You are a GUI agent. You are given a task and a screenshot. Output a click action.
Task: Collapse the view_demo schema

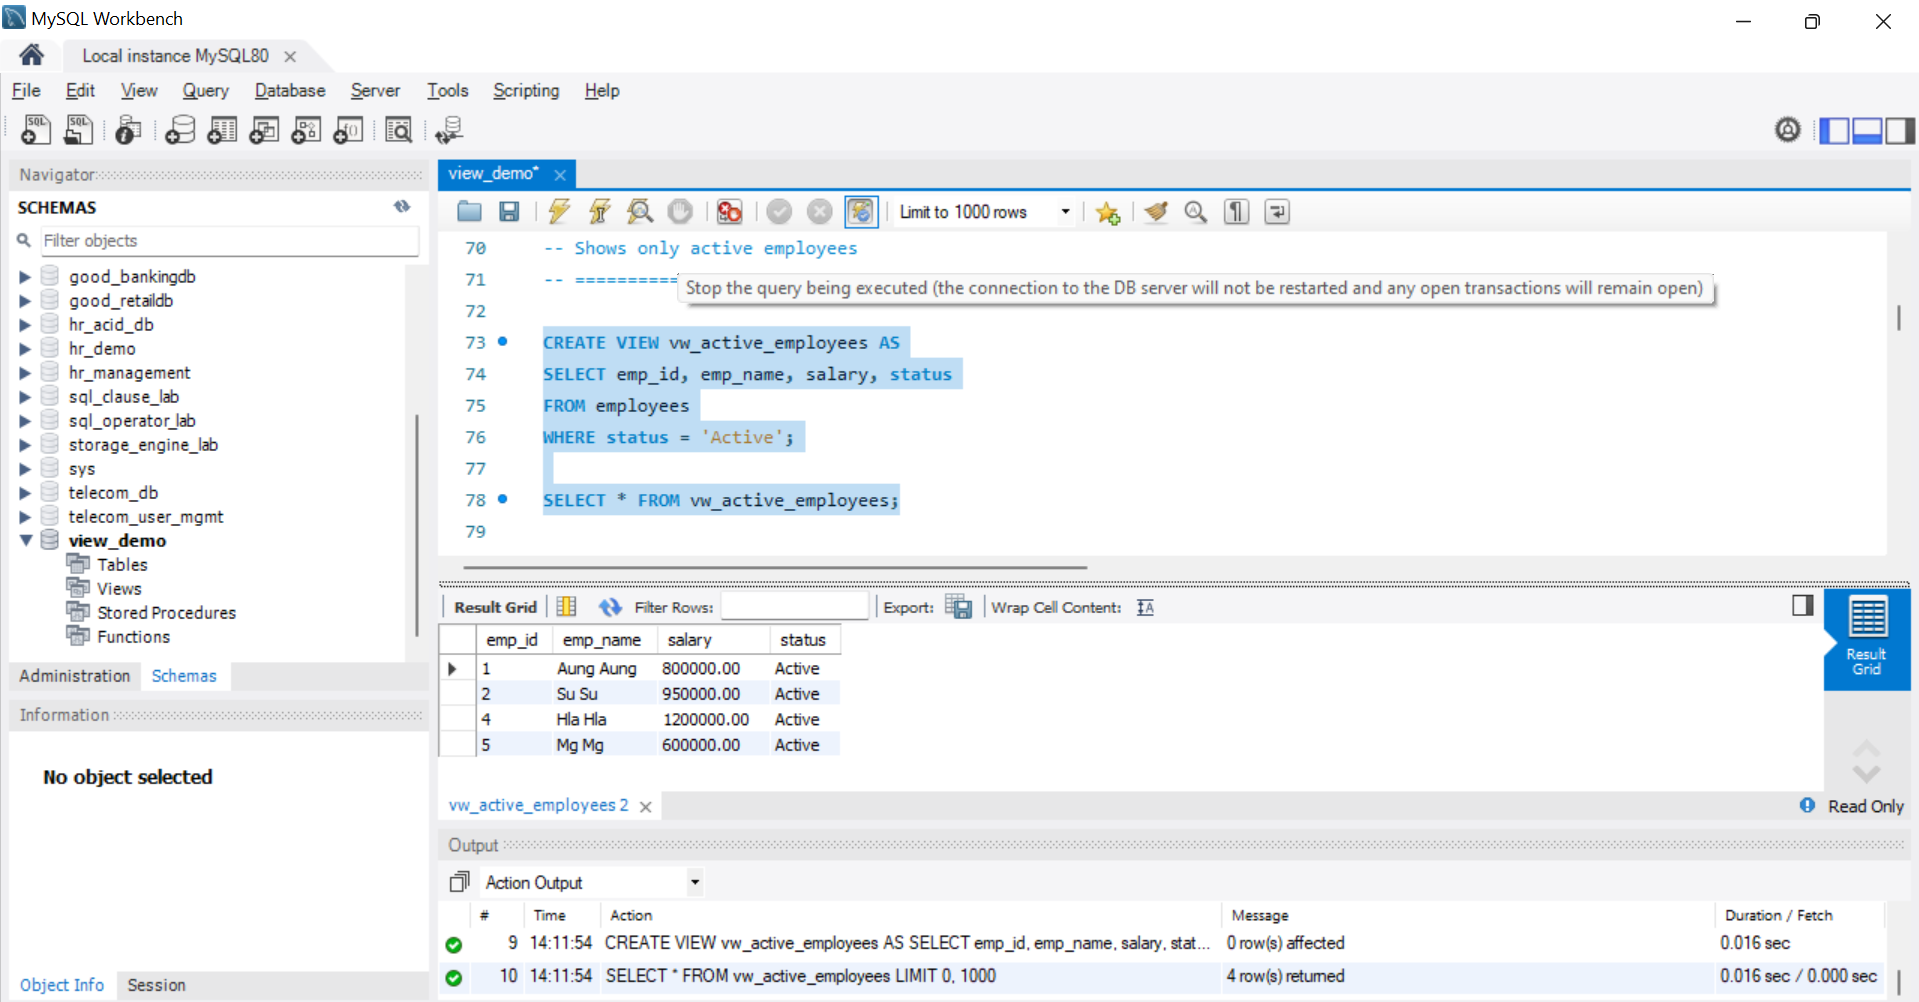coord(25,540)
